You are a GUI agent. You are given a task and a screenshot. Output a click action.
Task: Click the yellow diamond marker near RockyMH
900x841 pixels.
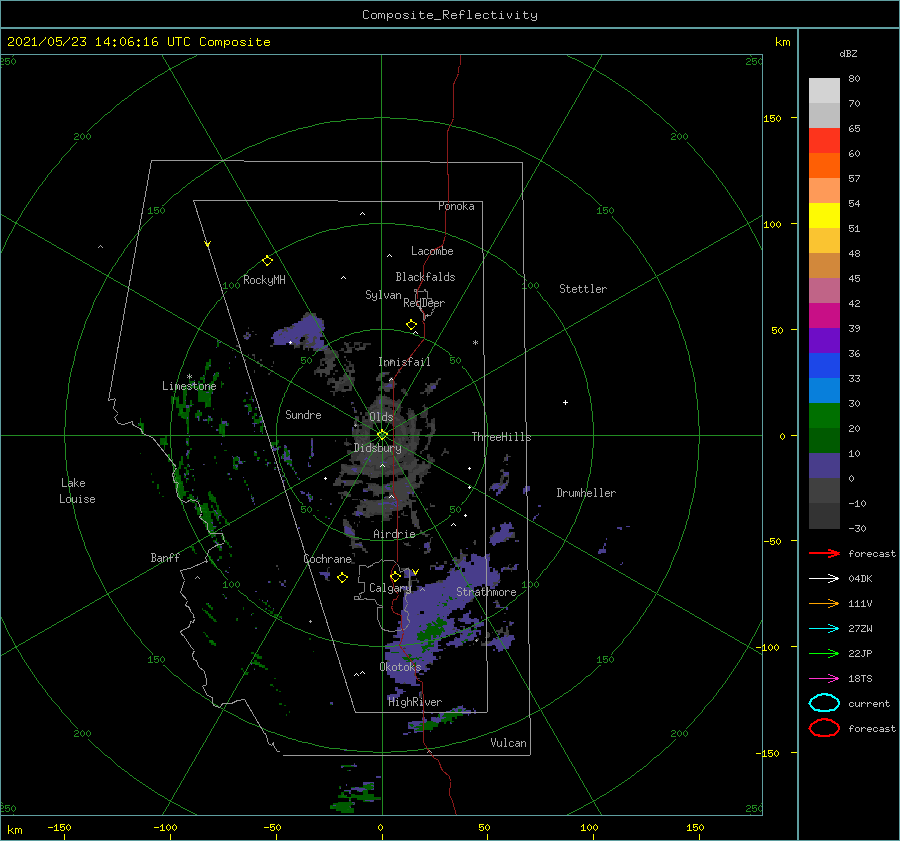click(267, 261)
